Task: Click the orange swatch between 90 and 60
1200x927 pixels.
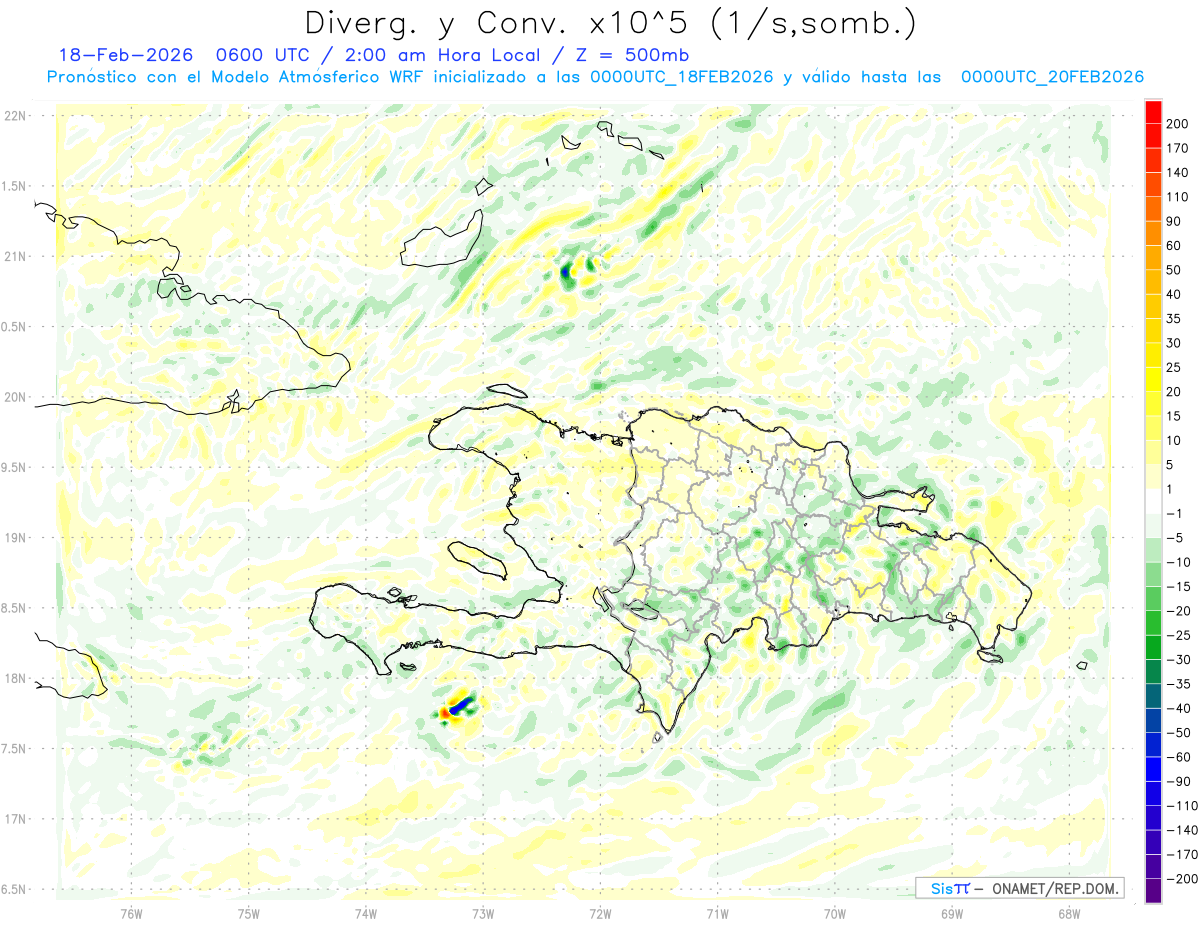Action: [1153, 234]
